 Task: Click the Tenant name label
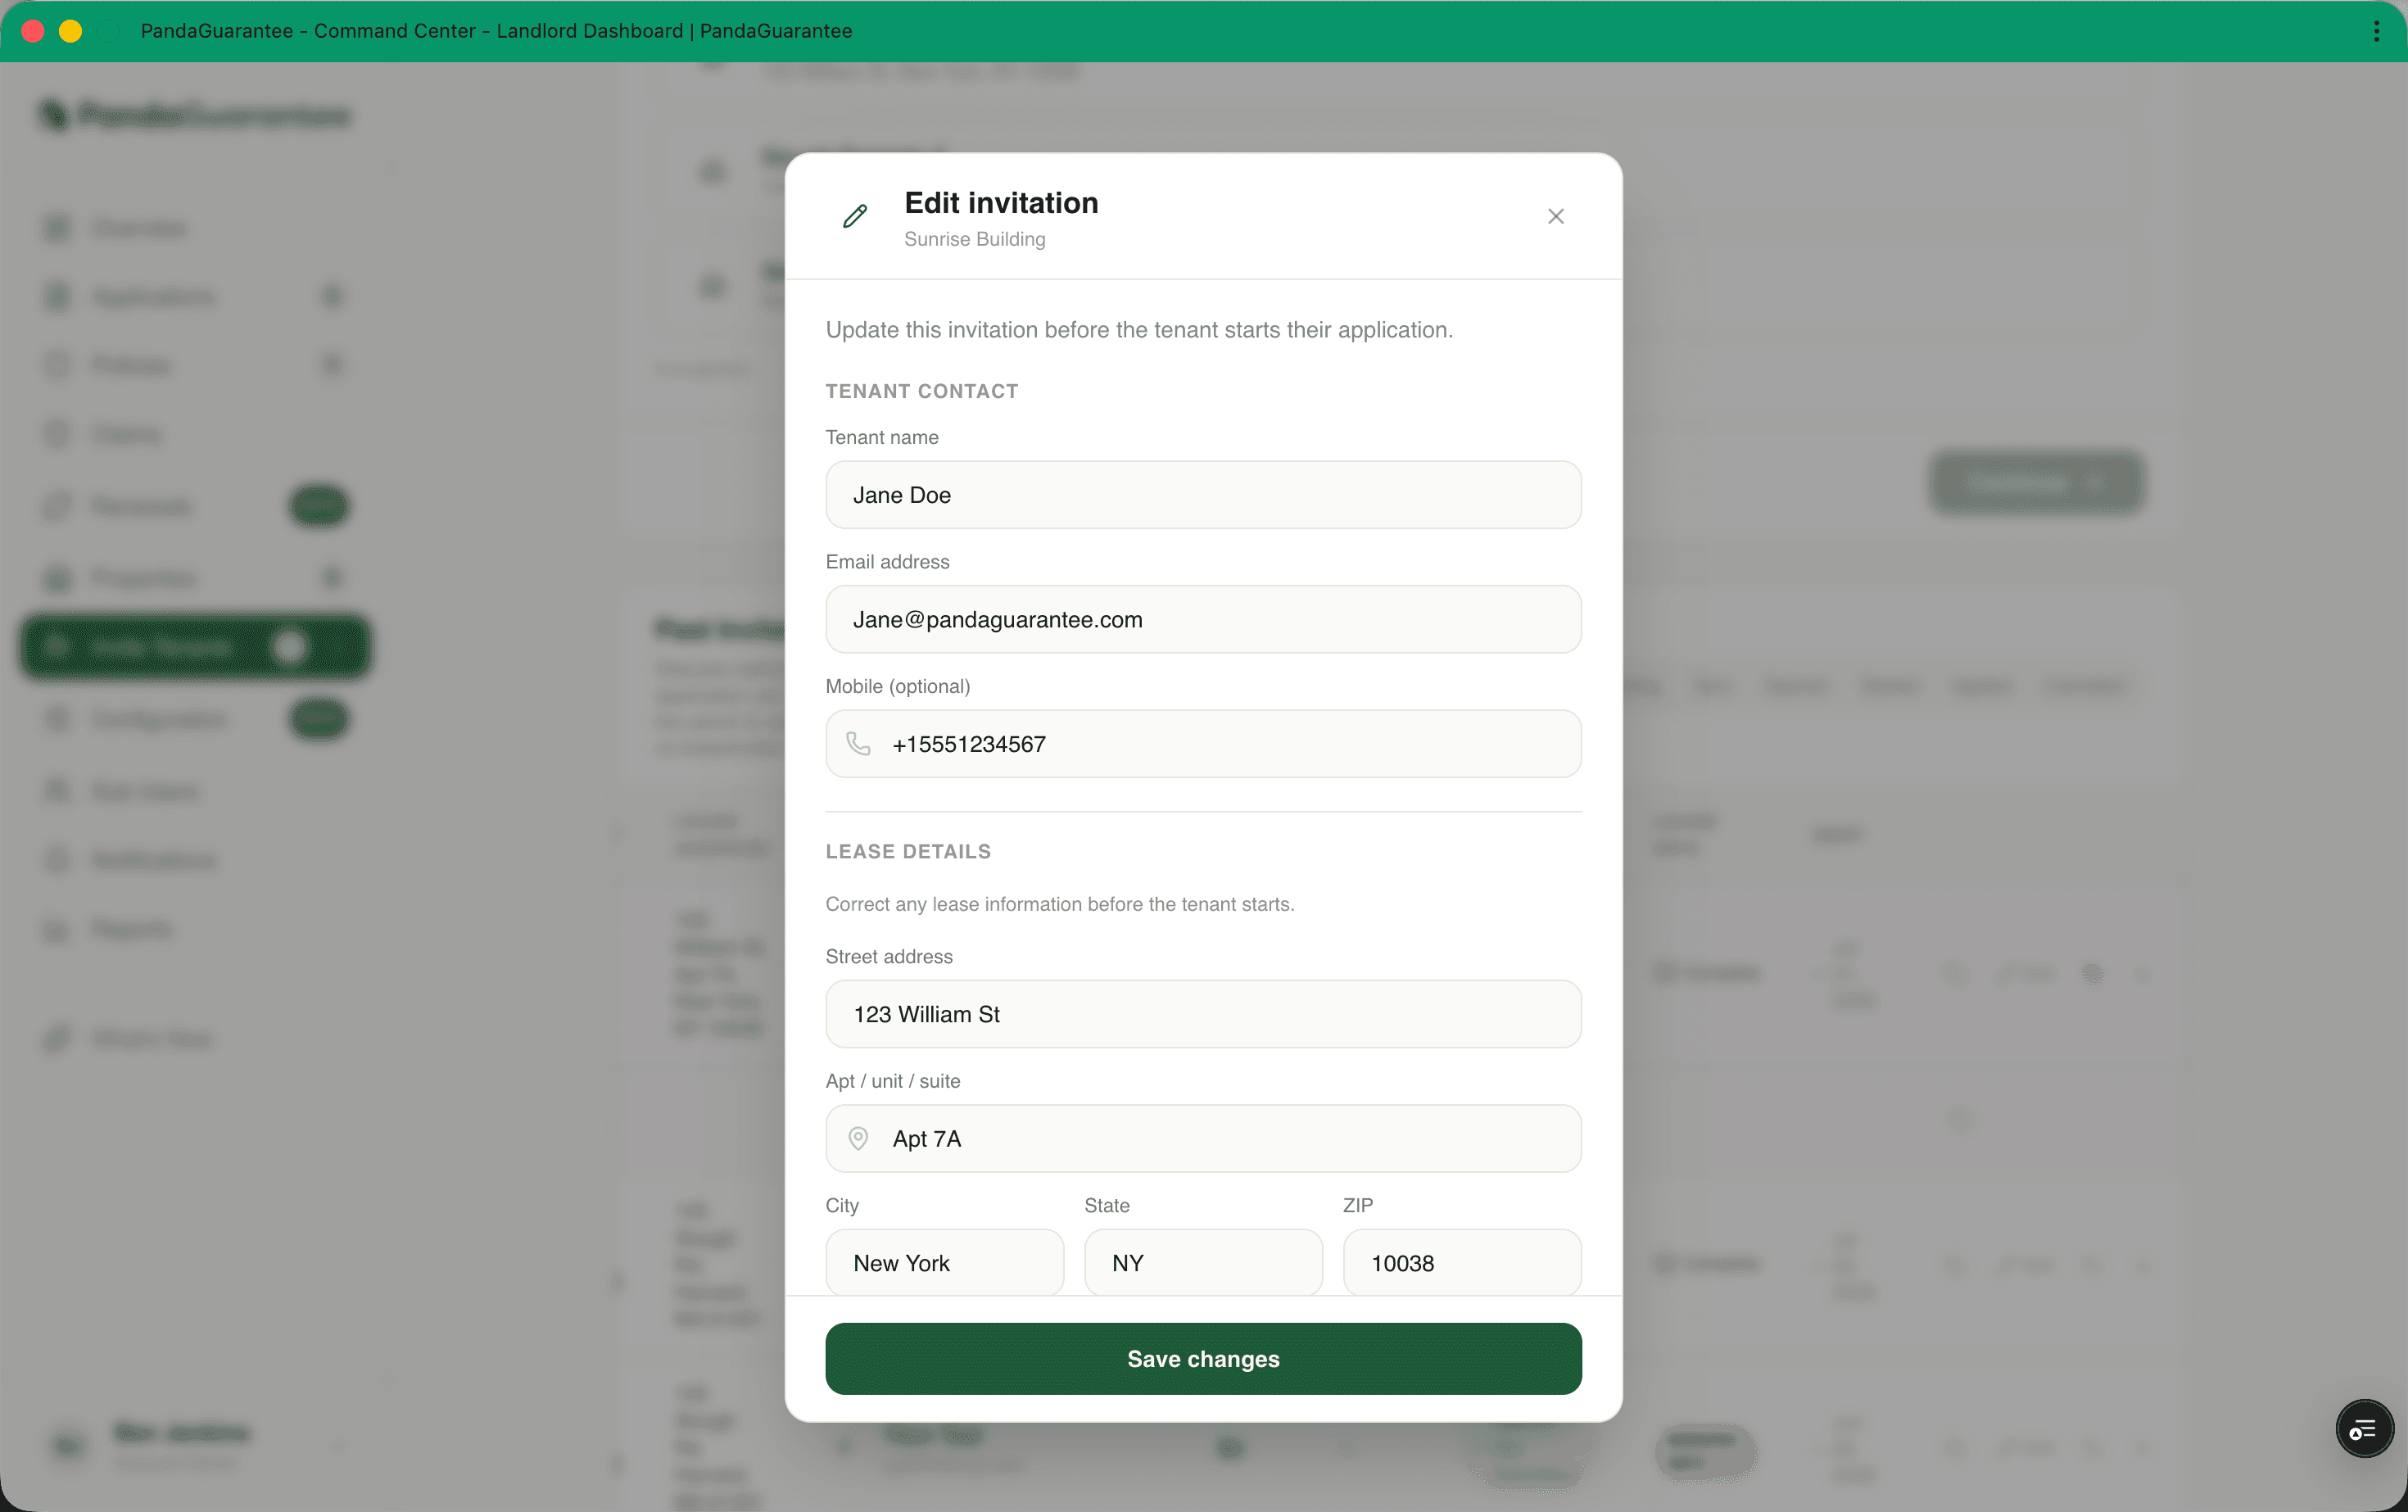pyautogui.click(x=882, y=437)
